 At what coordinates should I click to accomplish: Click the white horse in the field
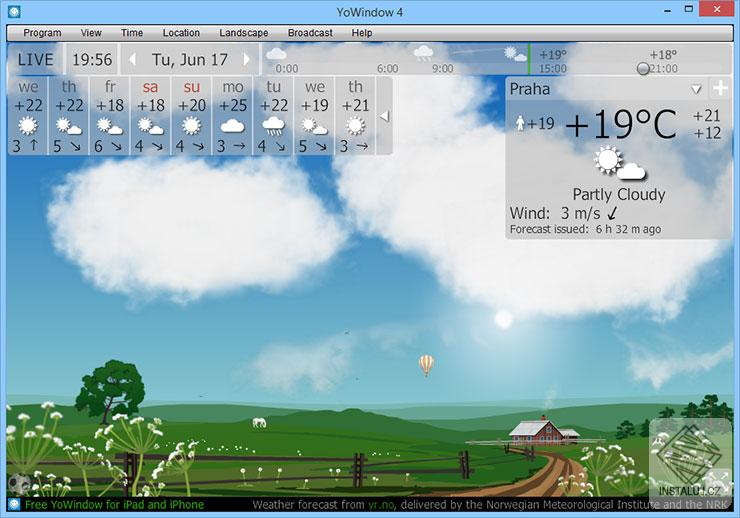click(x=259, y=422)
